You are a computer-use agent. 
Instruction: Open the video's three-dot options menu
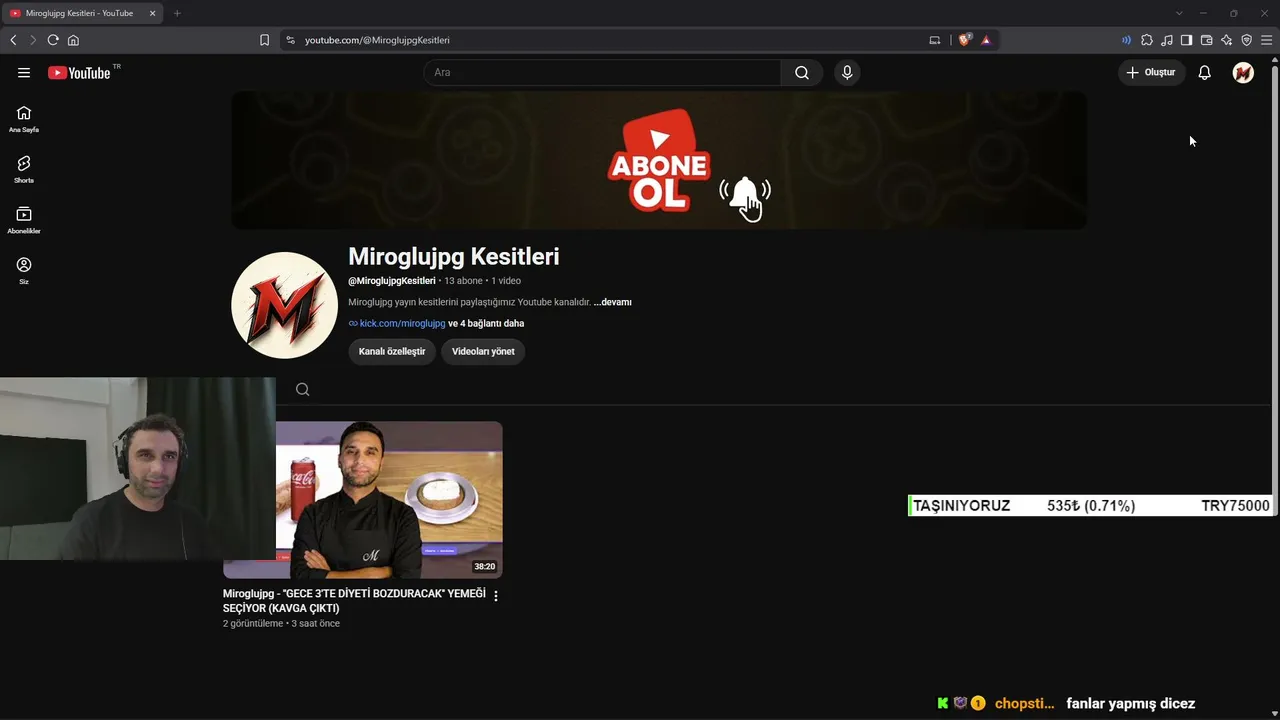point(496,596)
